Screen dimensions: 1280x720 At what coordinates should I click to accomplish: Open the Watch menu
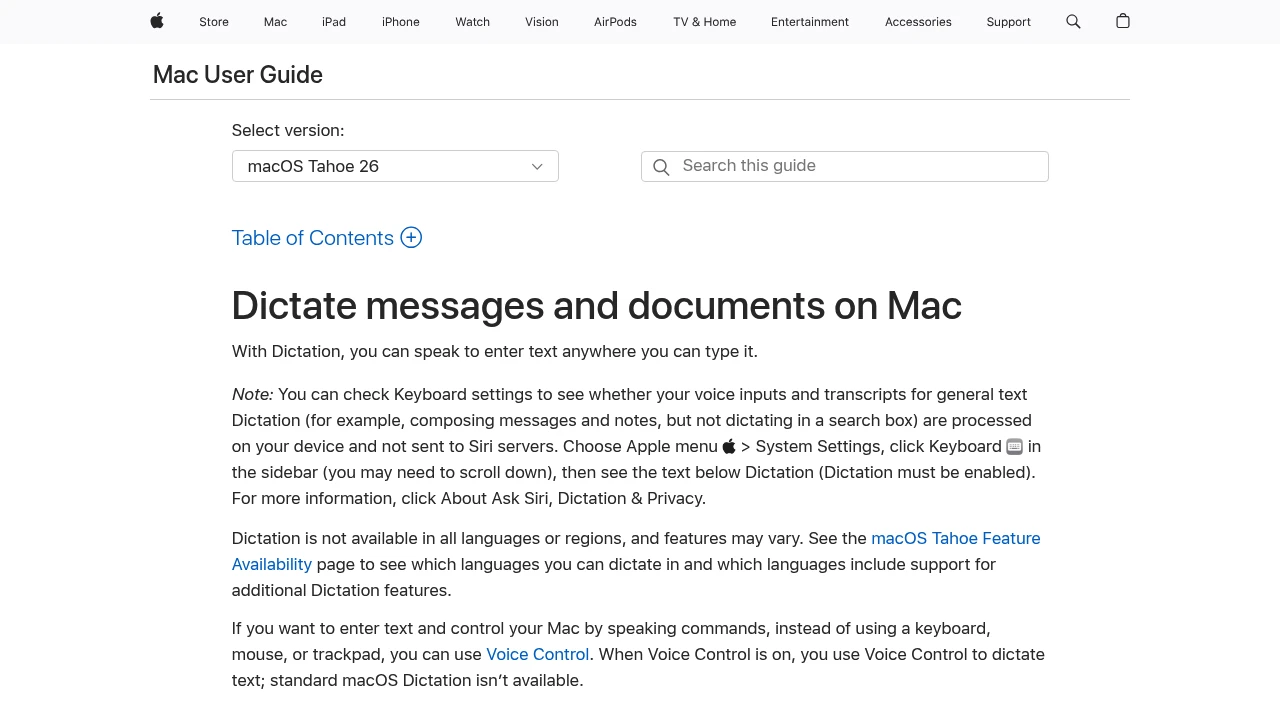pyautogui.click(x=472, y=22)
